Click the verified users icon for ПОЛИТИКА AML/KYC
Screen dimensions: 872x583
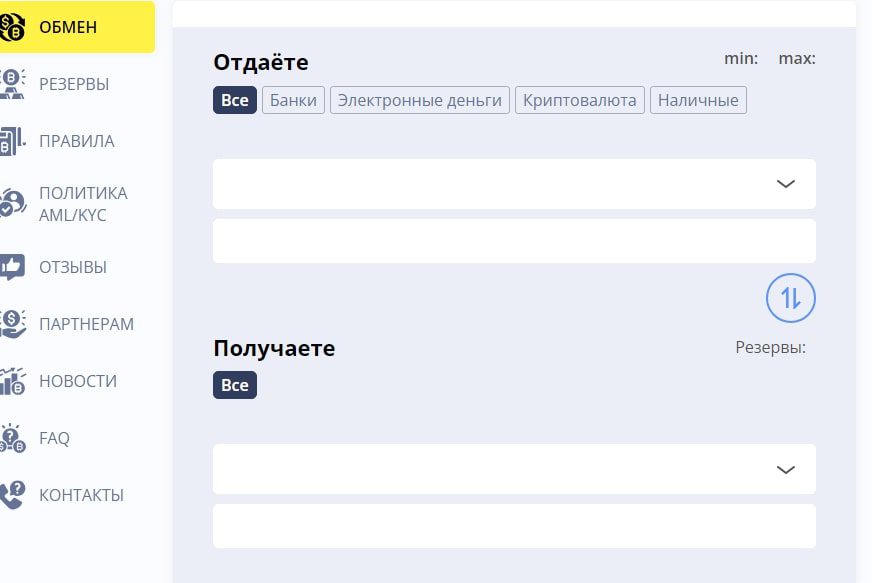pos(12,203)
